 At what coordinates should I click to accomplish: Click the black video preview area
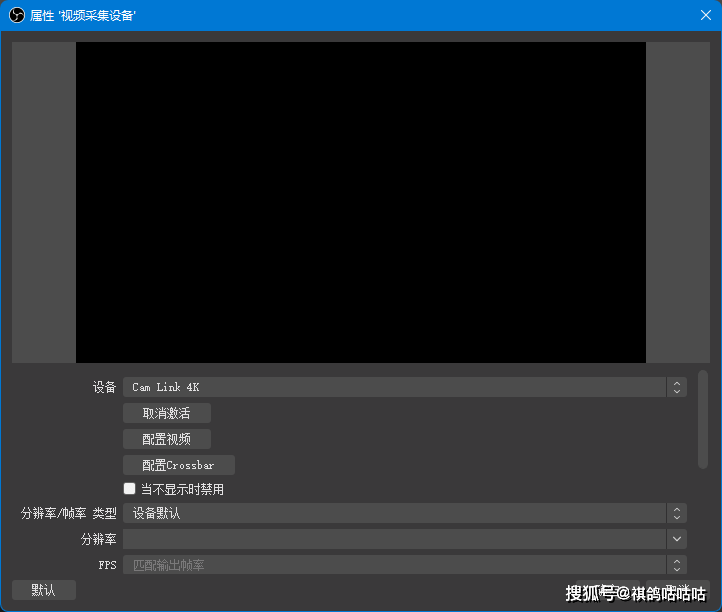361,202
